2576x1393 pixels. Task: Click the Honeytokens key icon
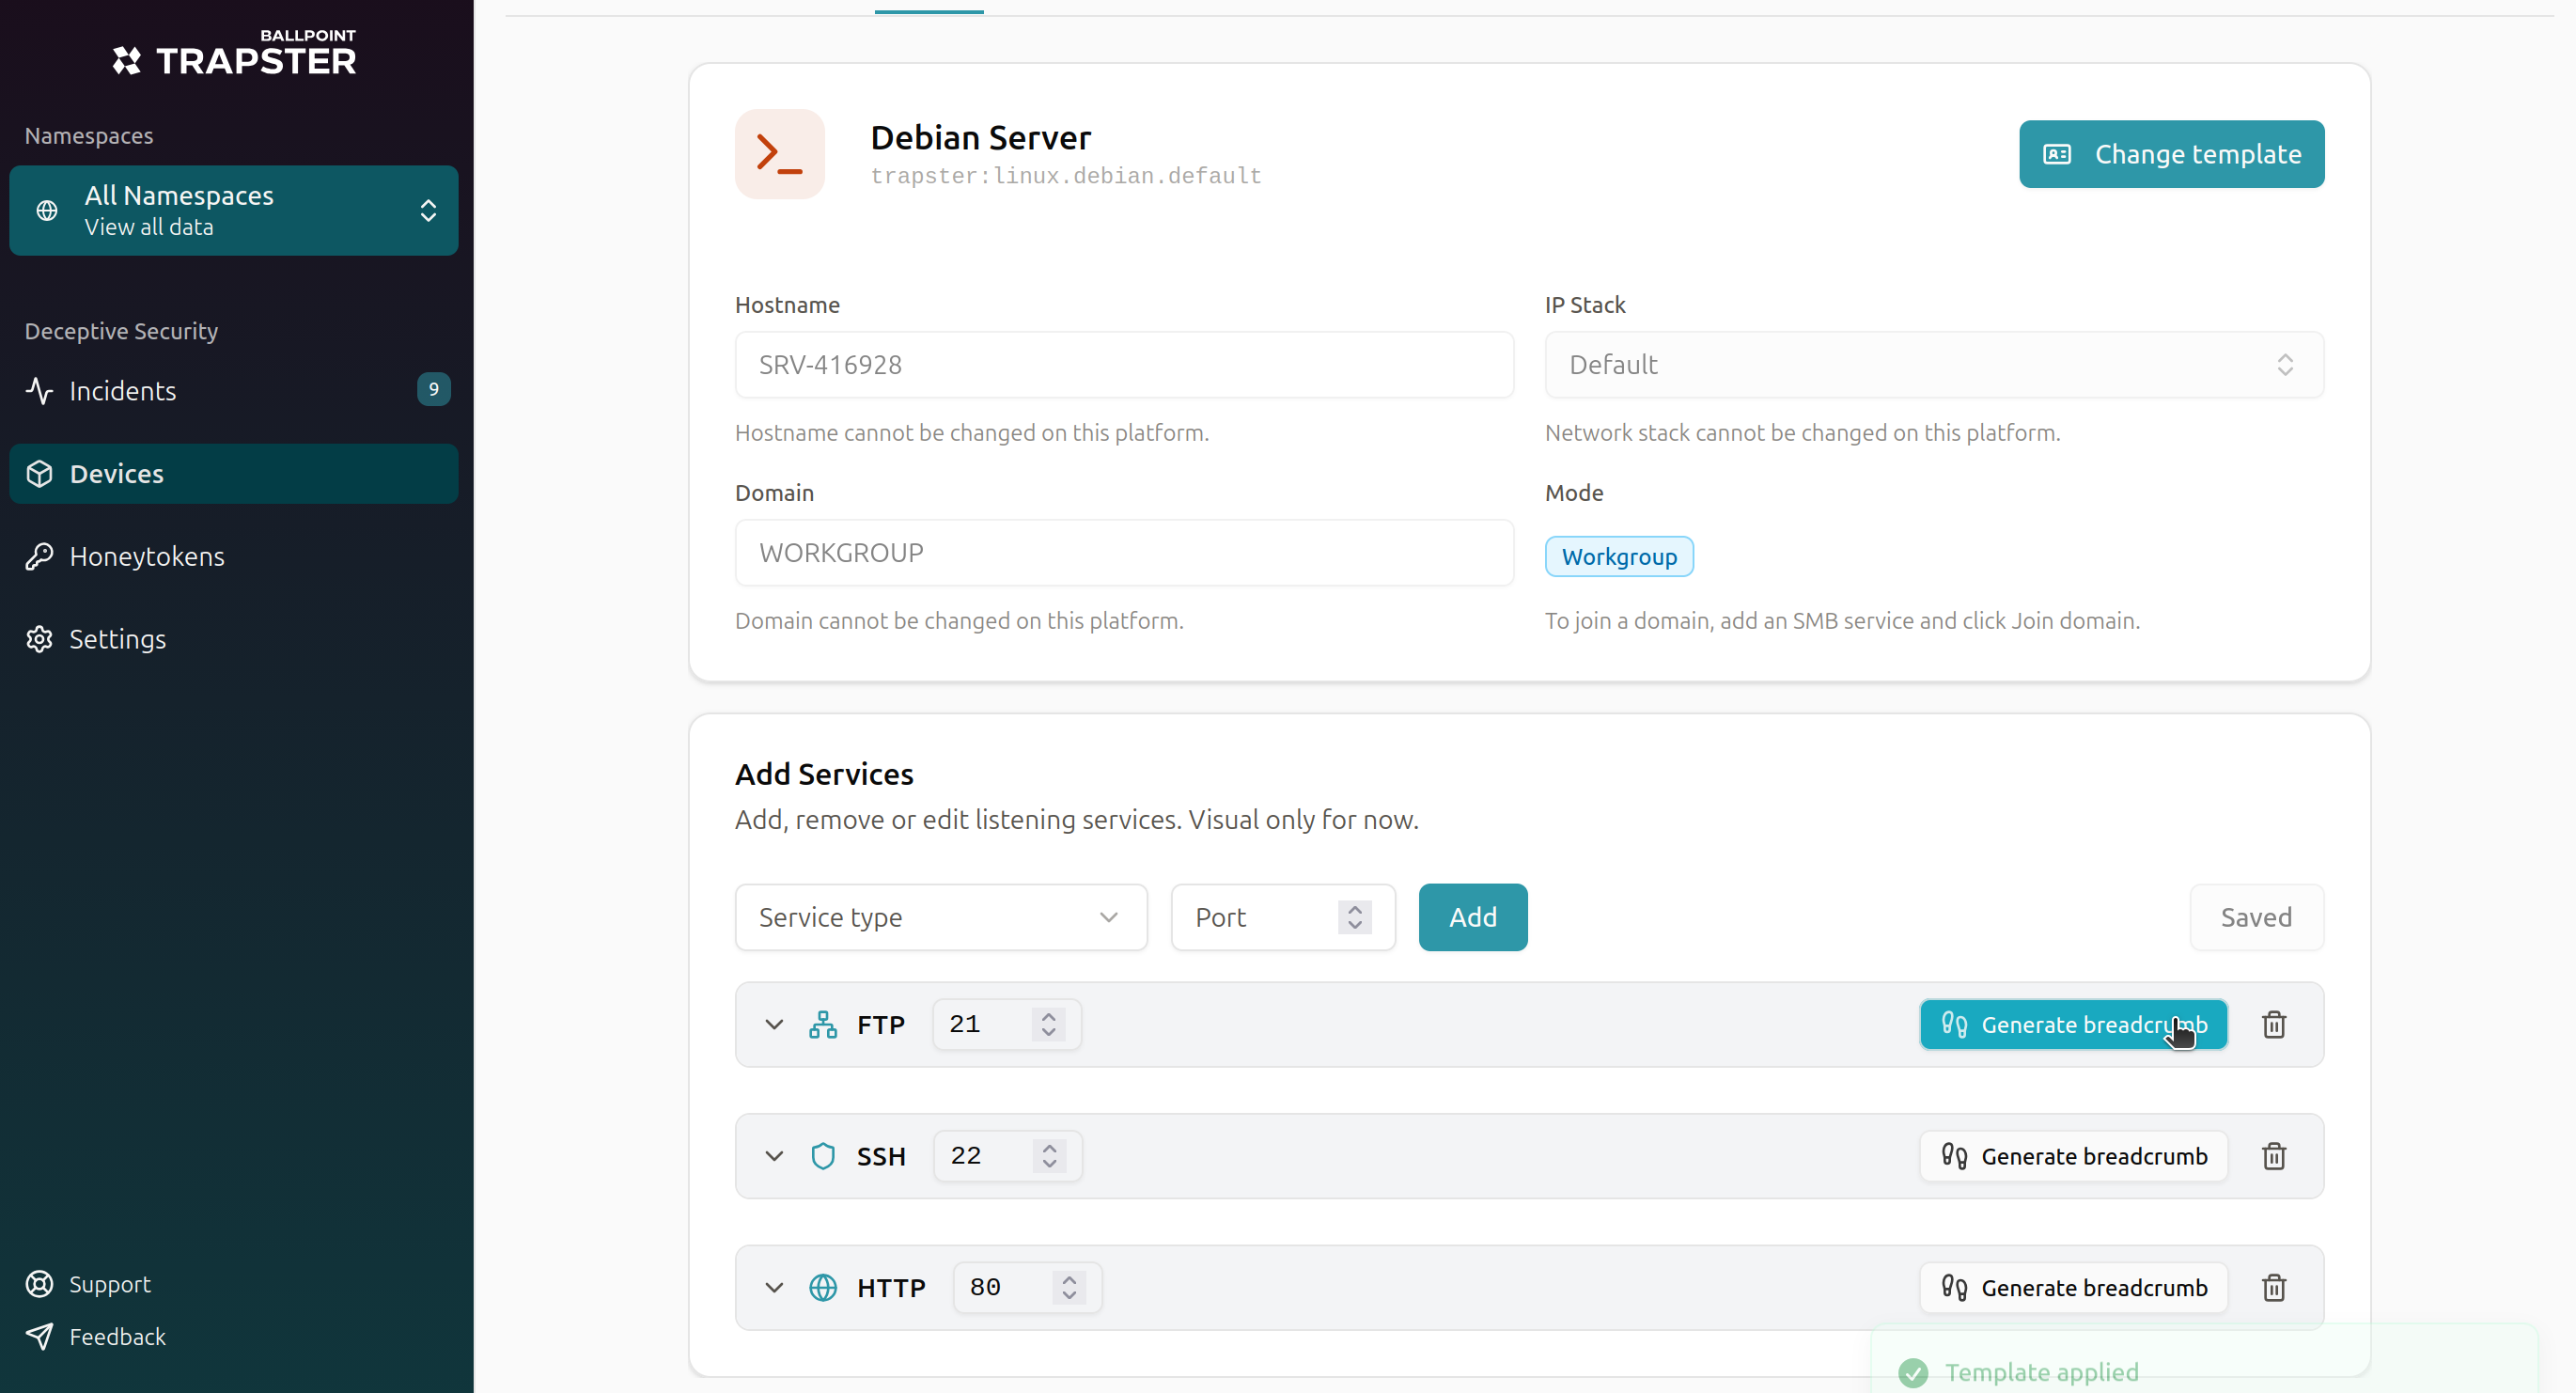39,556
